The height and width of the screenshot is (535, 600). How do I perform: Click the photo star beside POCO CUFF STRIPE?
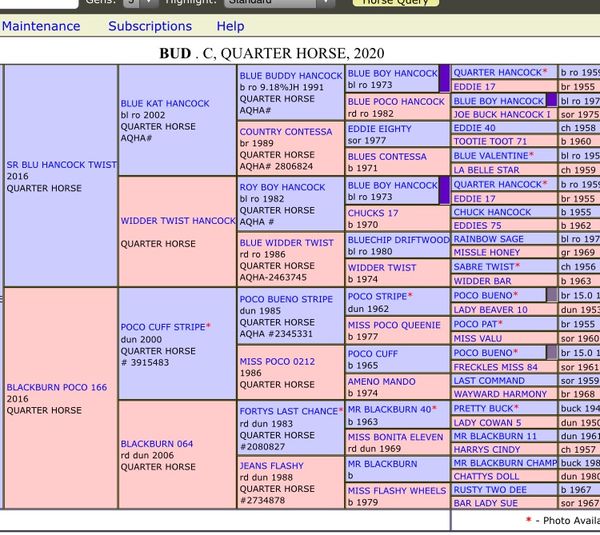209,326
